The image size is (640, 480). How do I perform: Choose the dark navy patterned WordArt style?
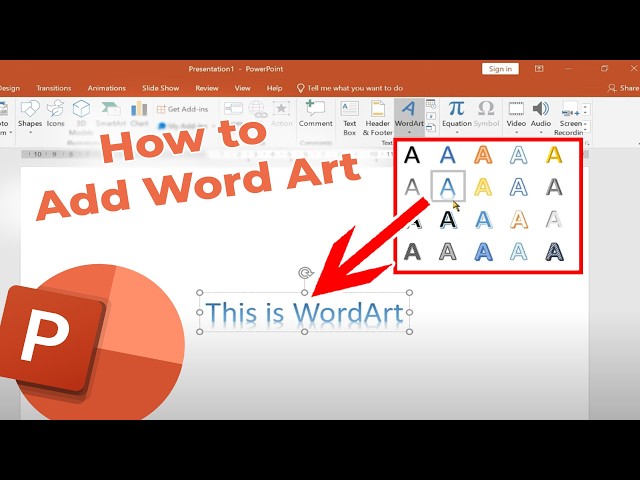point(554,251)
